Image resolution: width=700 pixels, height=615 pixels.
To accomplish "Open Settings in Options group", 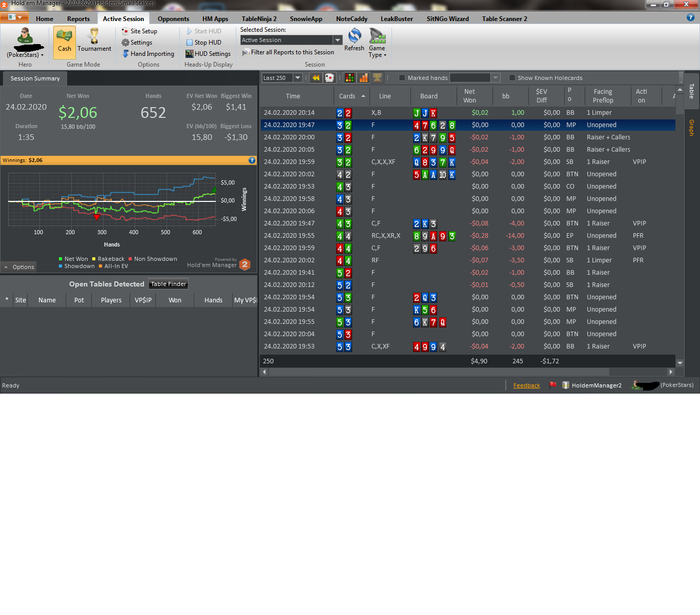I will point(137,42).
